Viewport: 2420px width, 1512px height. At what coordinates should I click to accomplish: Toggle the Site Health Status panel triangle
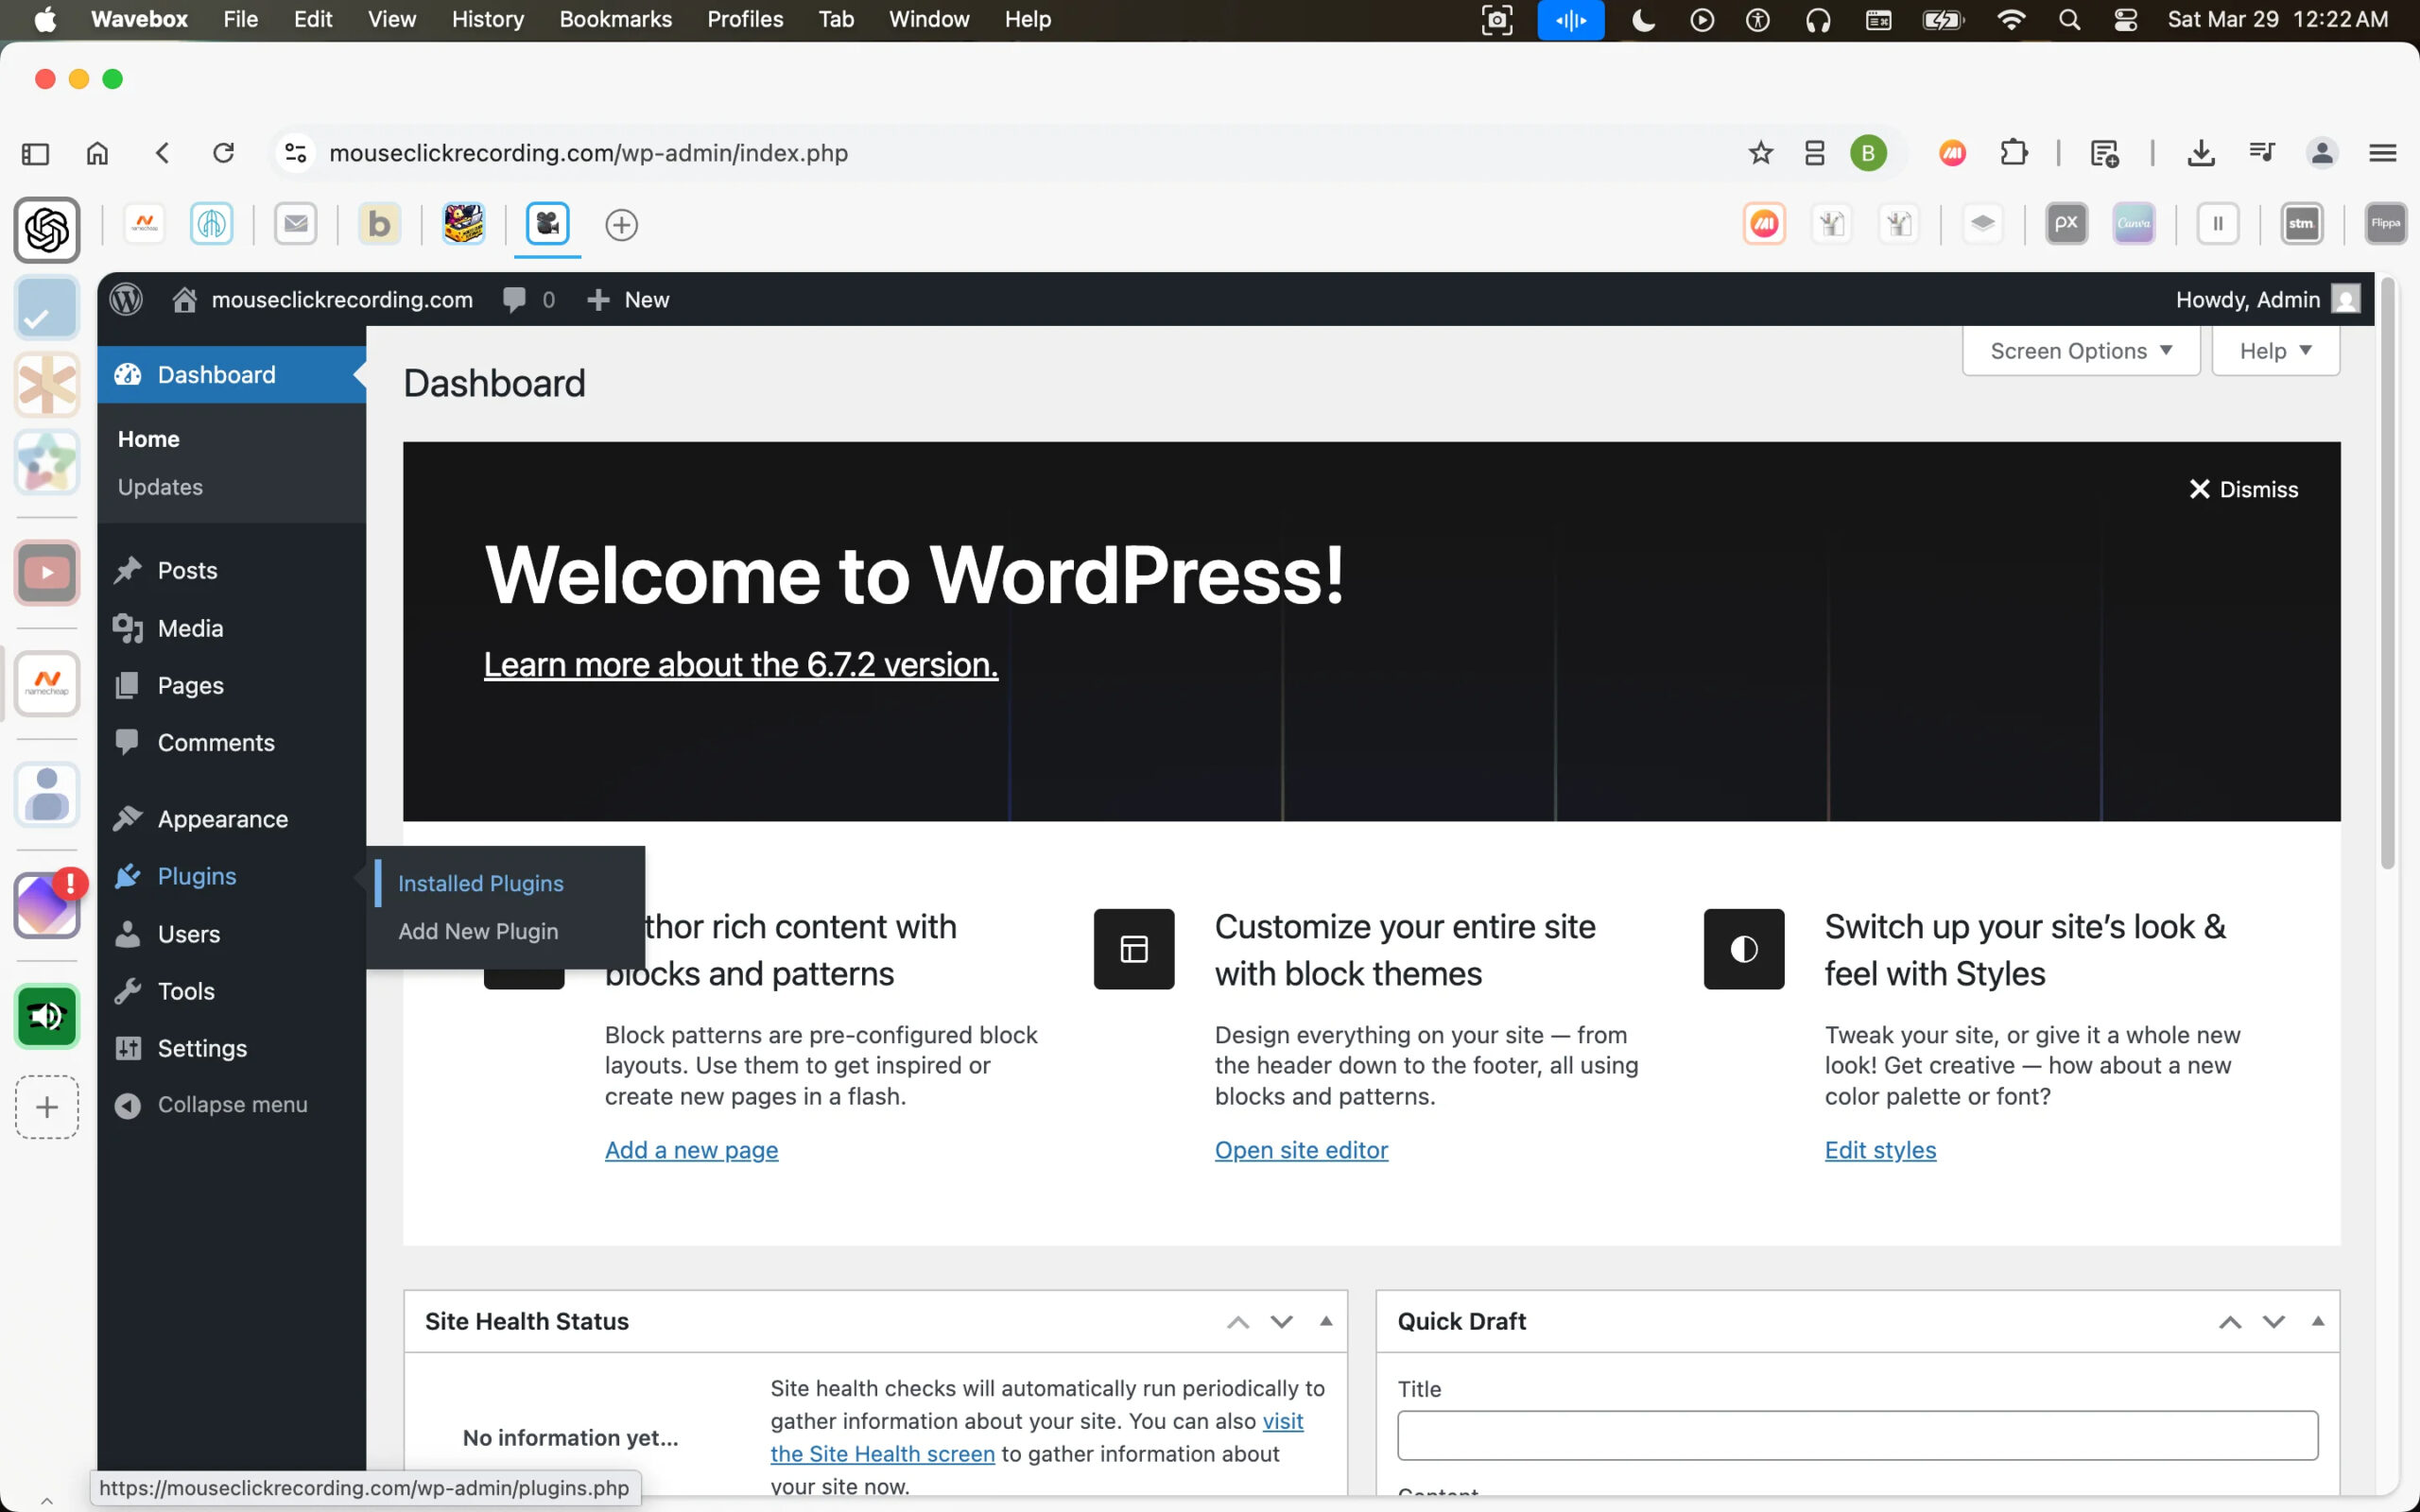1326,1321
